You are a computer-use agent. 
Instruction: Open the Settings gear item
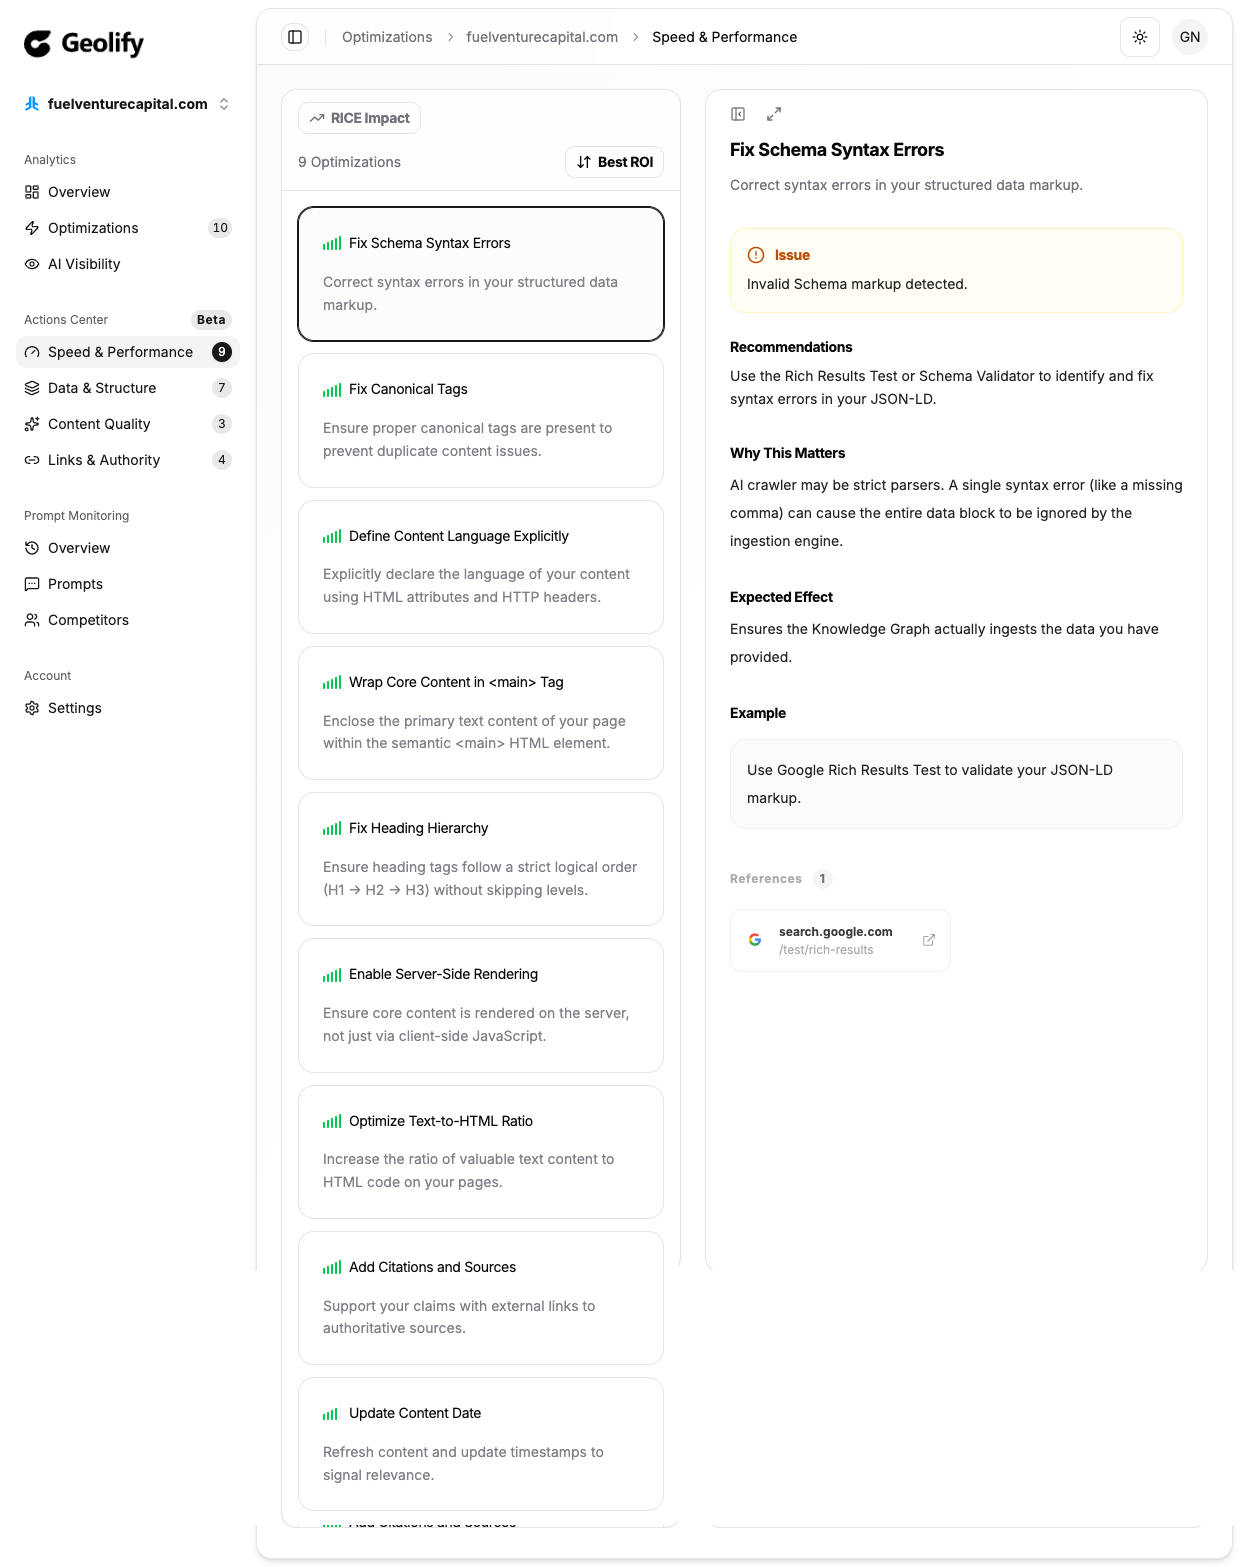(x=74, y=708)
